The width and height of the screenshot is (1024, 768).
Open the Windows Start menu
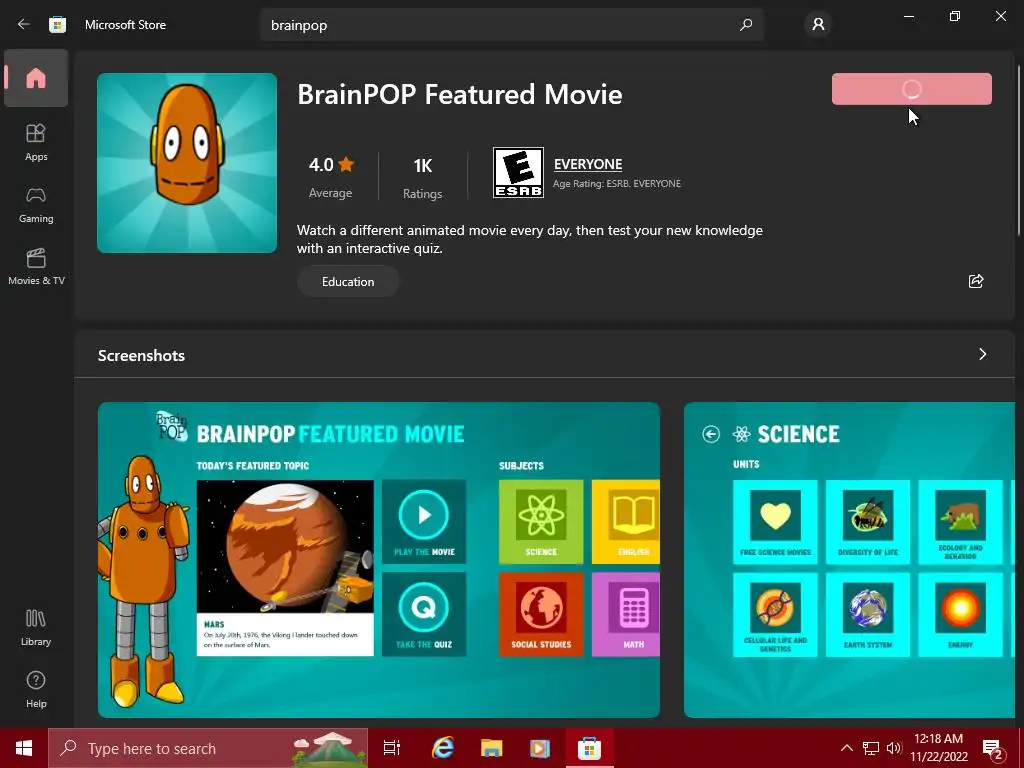tap(24, 748)
